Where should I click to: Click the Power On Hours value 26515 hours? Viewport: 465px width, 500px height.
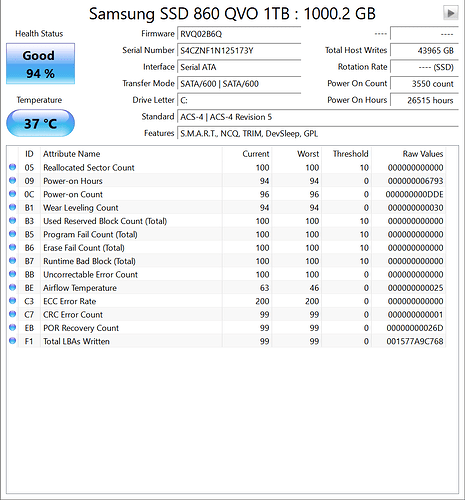[424, 100]
